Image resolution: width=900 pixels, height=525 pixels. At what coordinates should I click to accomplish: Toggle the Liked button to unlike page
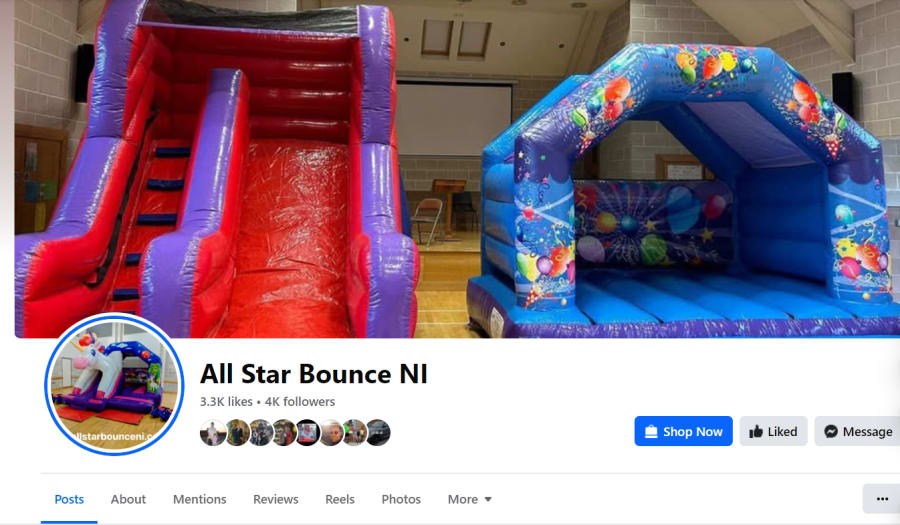click(773, 431)
